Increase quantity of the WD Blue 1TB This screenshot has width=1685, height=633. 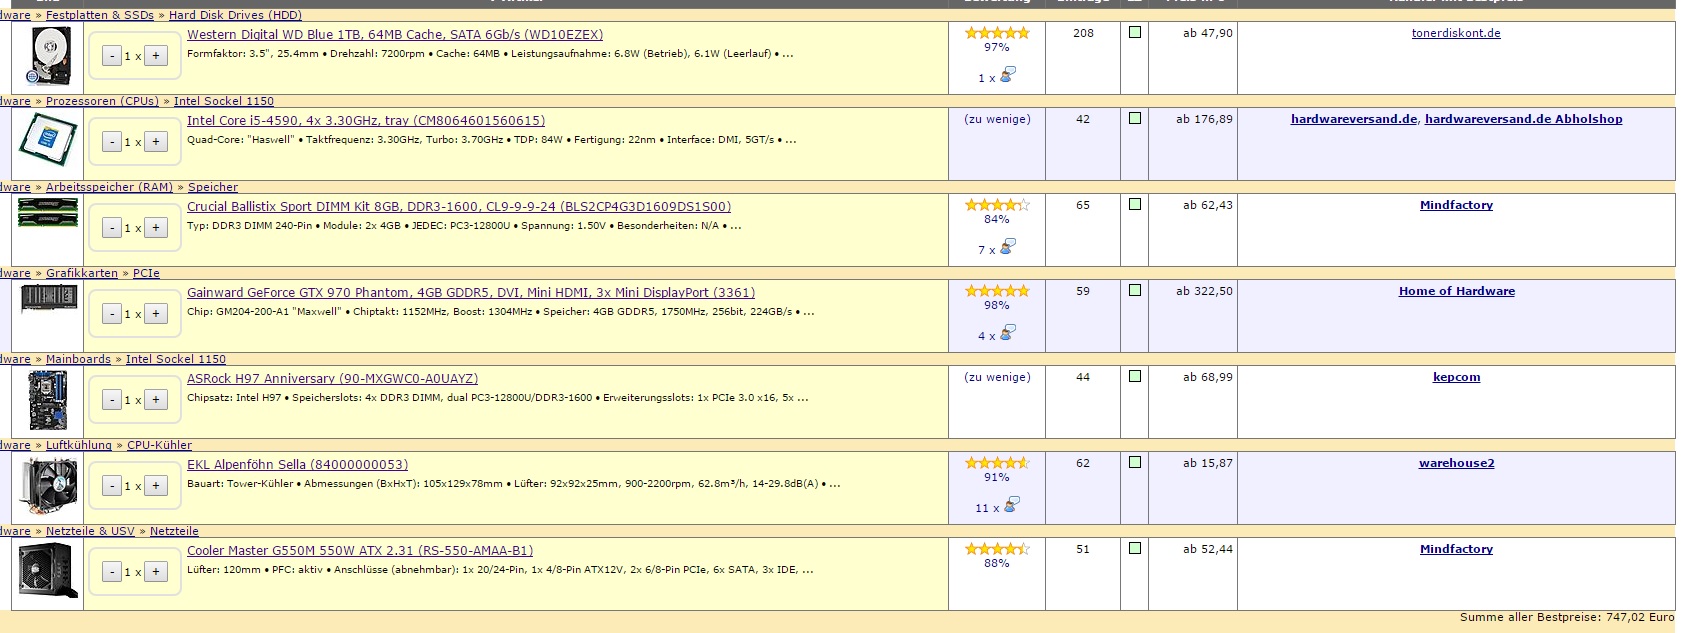pos(156,56)
